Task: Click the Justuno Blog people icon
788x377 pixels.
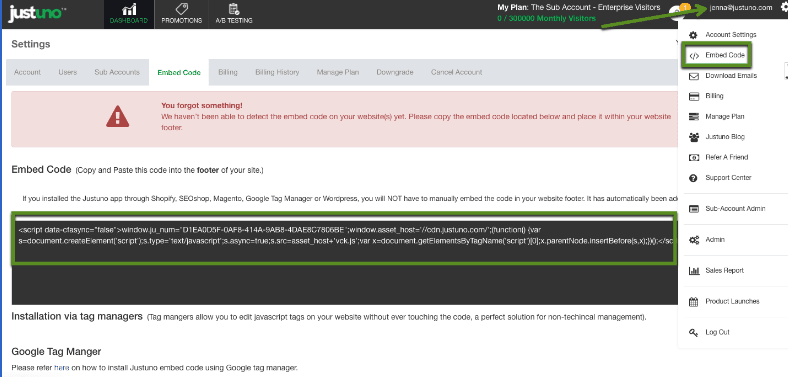Action: (x=694, y=137)
